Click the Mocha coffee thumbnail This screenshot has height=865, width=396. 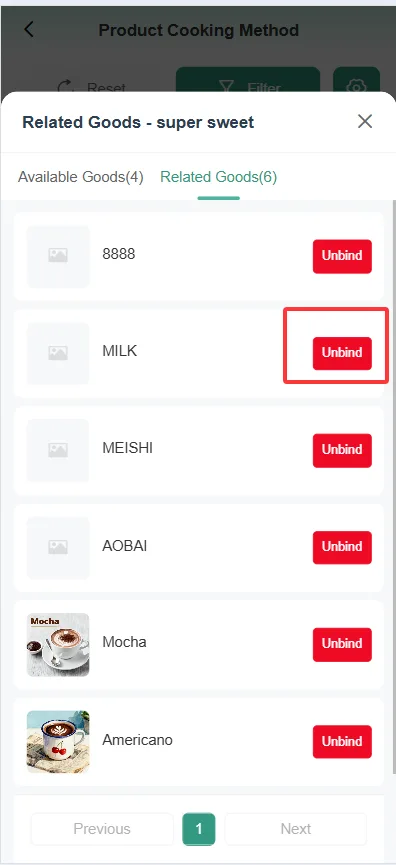58,645
